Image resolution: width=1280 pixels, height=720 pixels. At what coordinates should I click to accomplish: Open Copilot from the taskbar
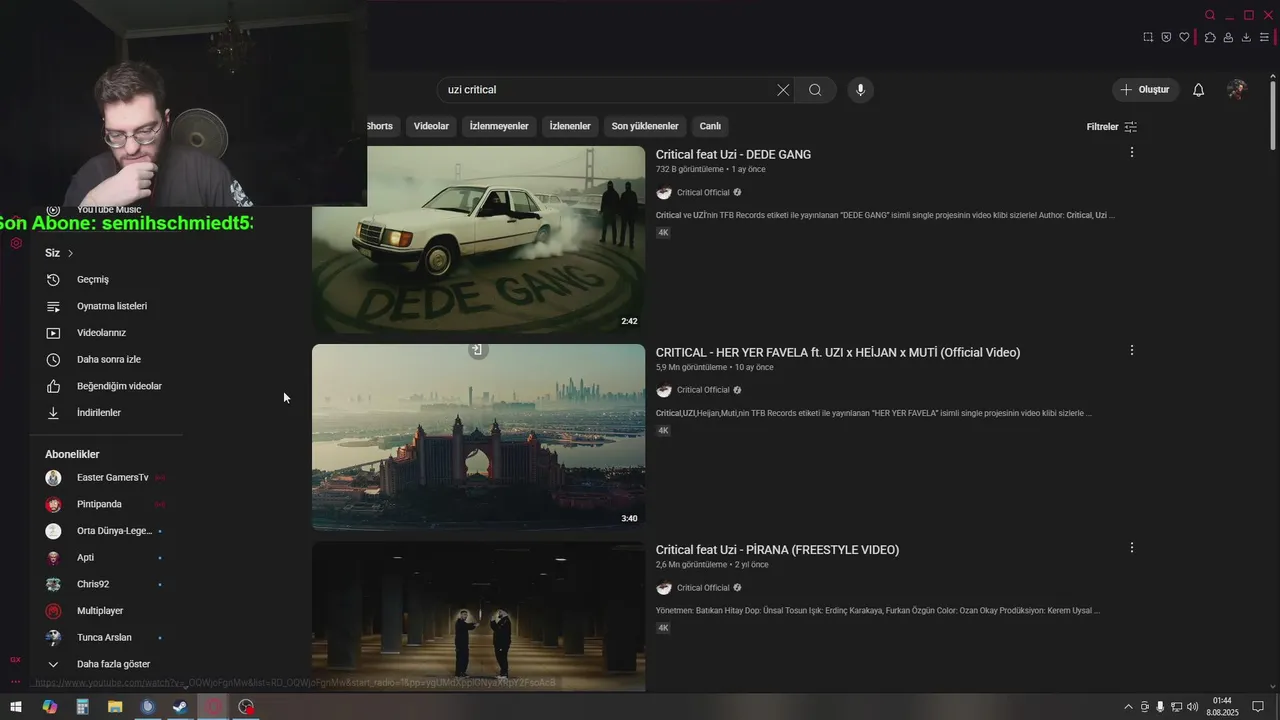pos(50,707)
